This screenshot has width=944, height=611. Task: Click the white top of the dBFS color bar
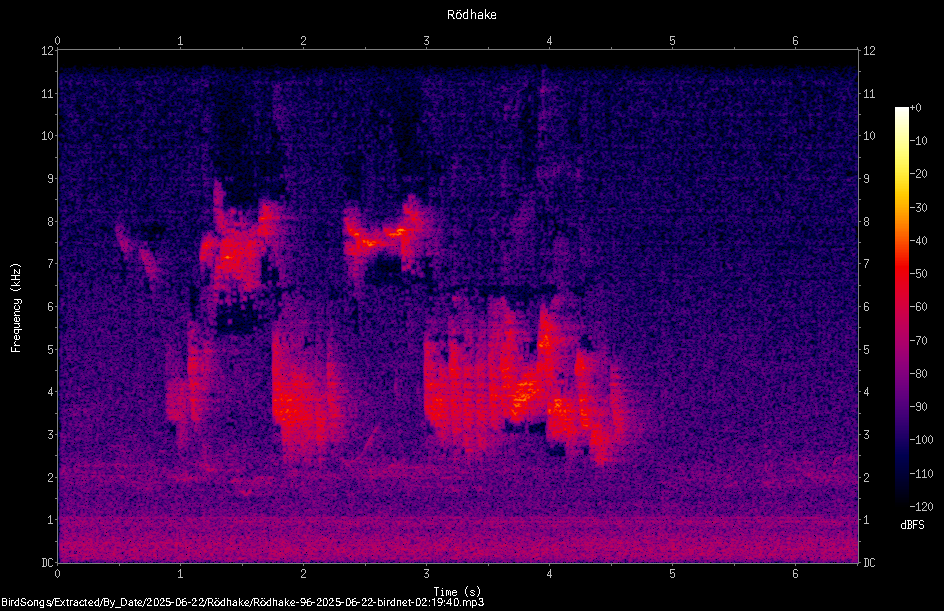(x=901, y=114)
